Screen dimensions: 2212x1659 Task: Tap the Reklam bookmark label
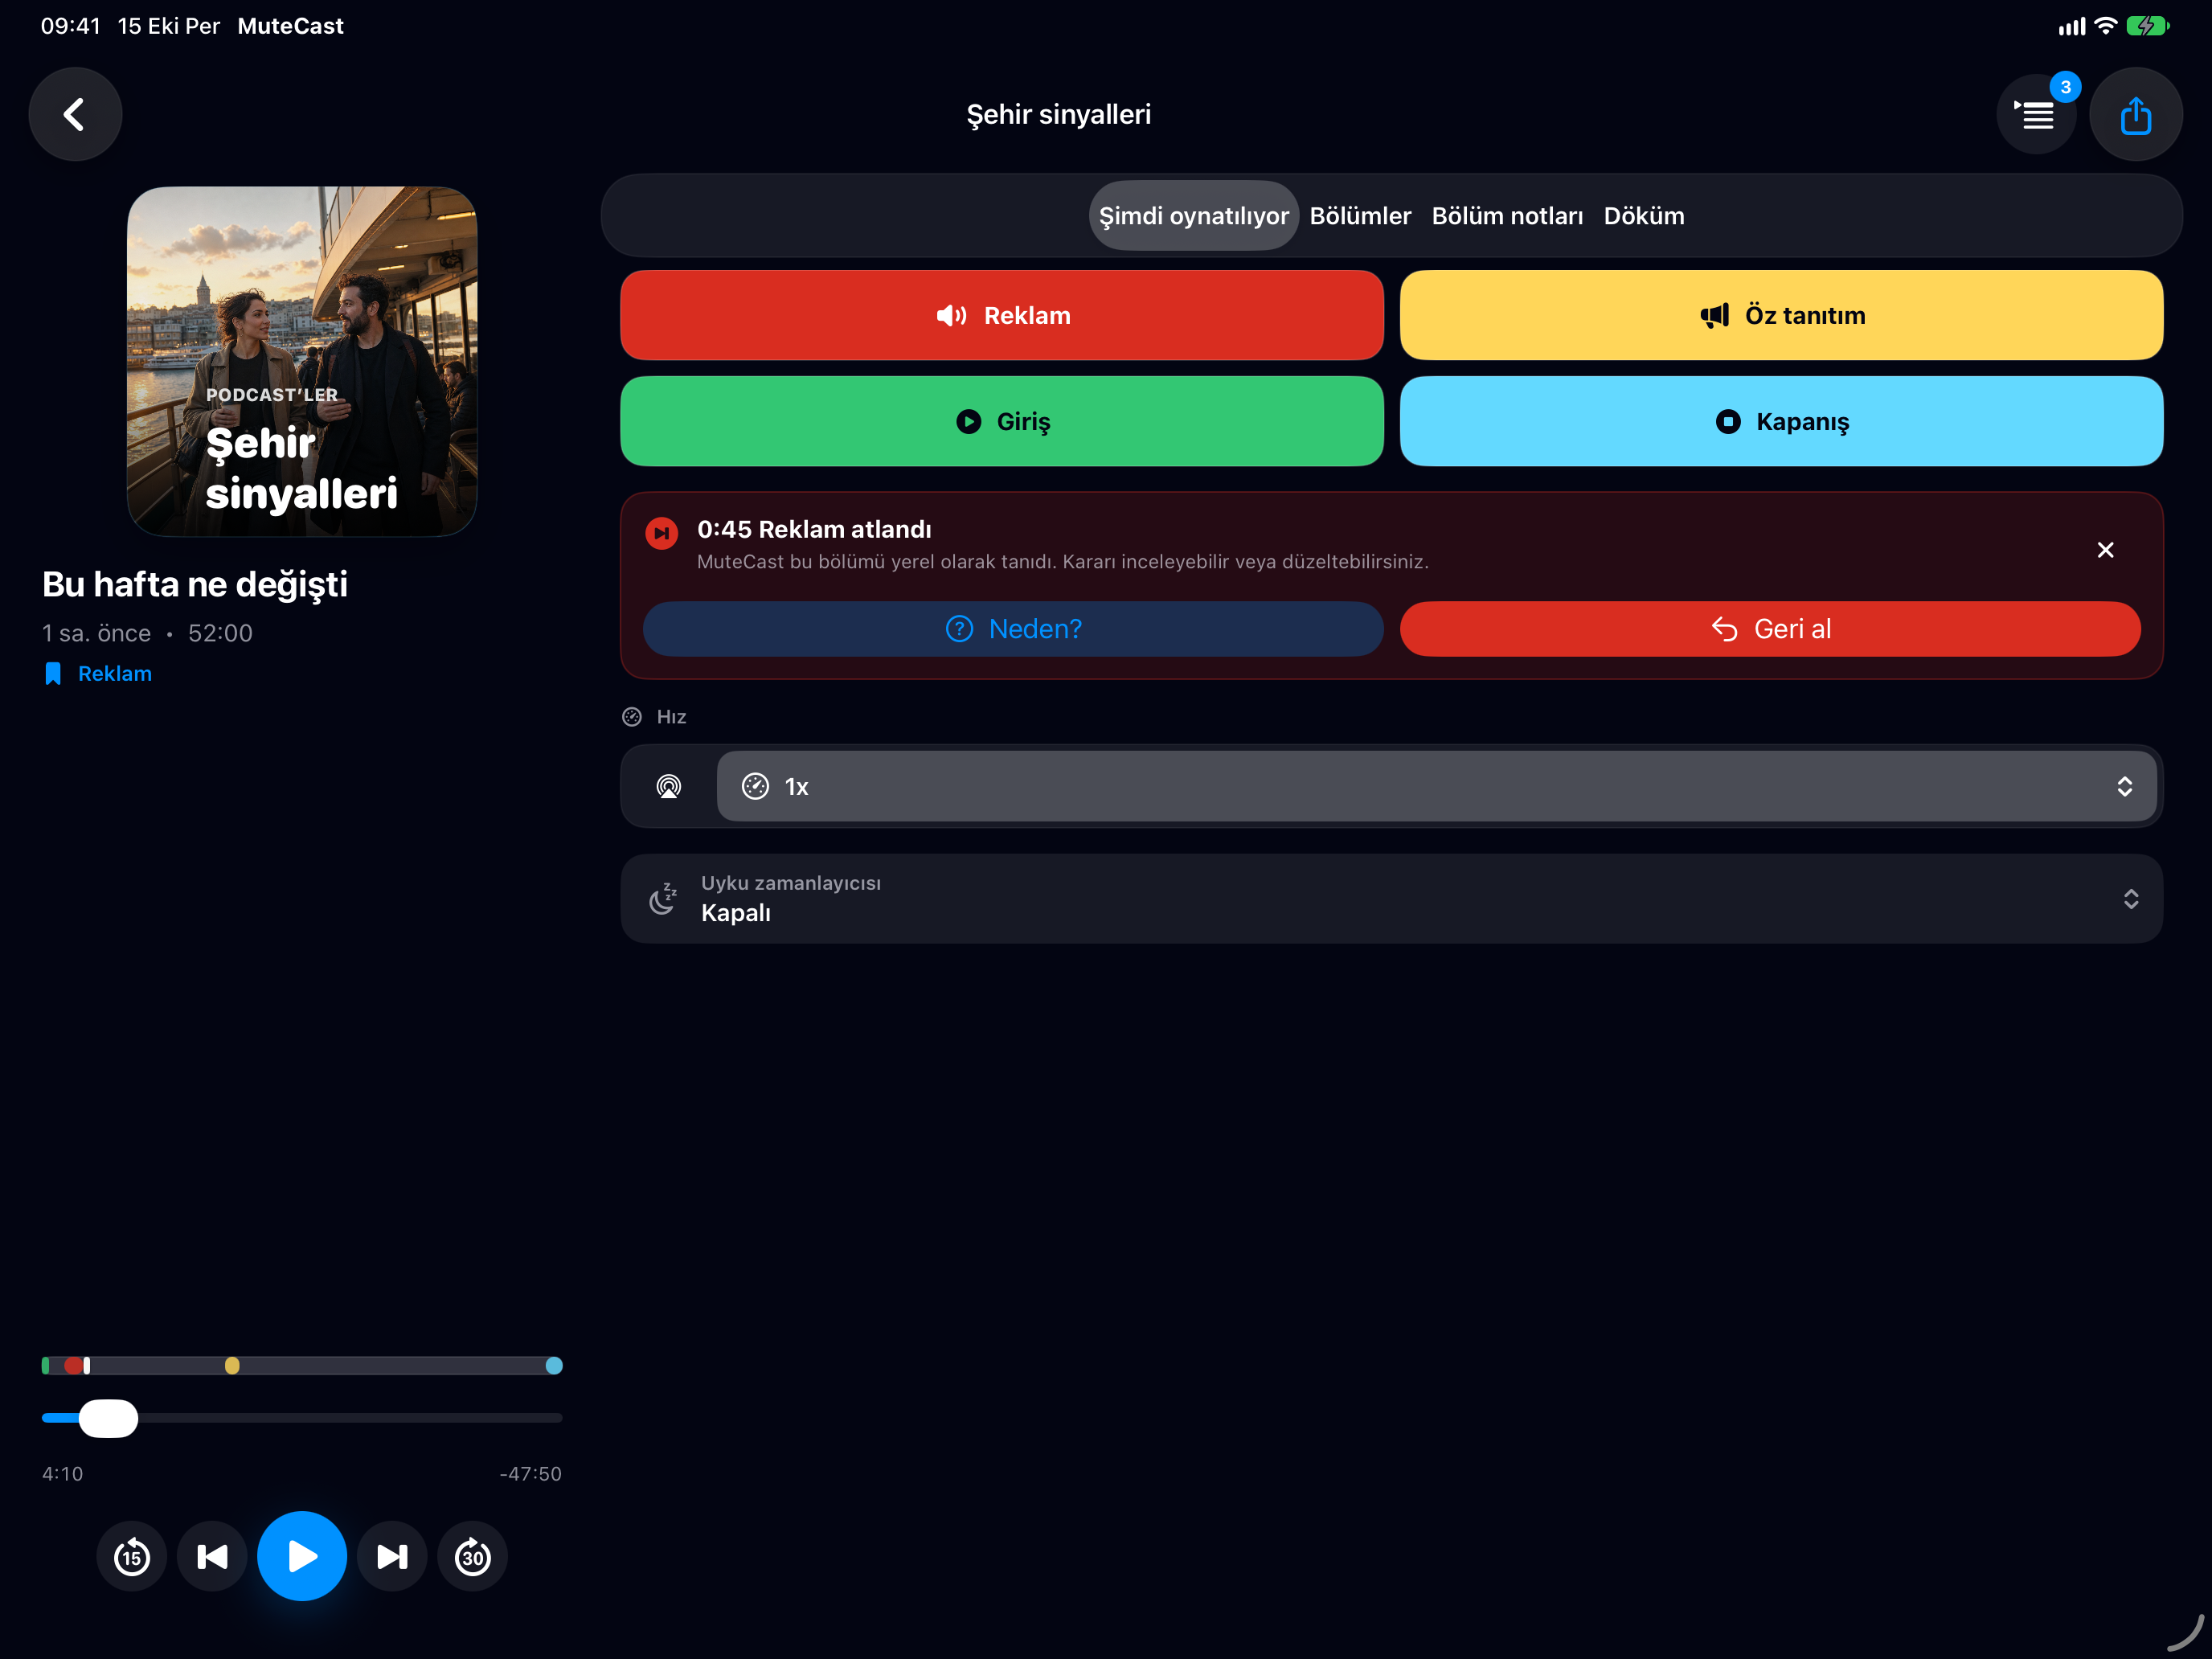98,674
